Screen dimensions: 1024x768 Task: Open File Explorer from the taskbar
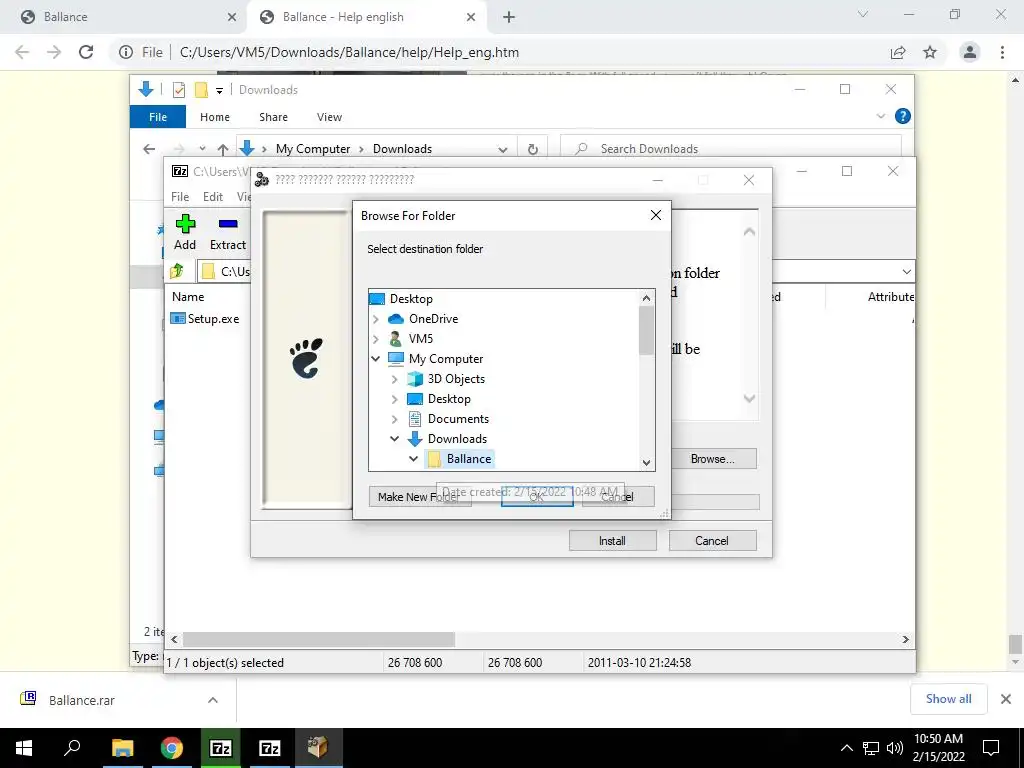[122, 748]
